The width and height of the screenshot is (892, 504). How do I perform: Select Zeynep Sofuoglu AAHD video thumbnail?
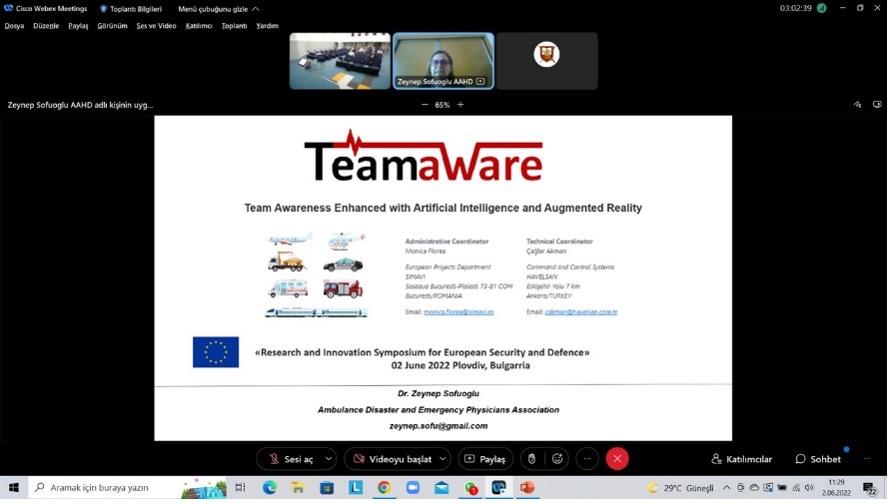coord(443,61)
